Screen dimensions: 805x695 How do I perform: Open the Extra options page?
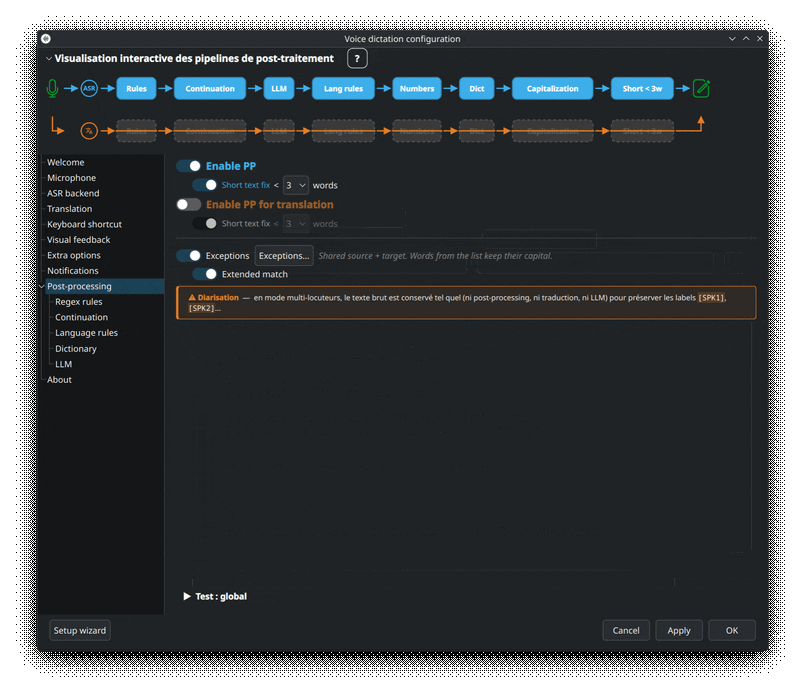74,255
